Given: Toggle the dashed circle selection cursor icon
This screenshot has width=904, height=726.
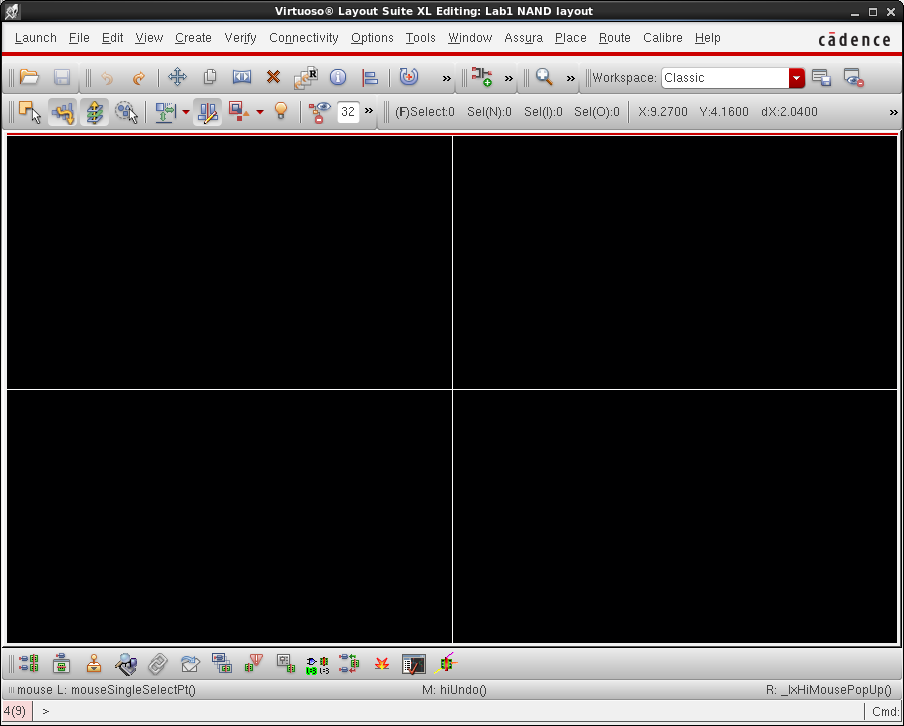Looking at the screenshot, I should (126, 112).
